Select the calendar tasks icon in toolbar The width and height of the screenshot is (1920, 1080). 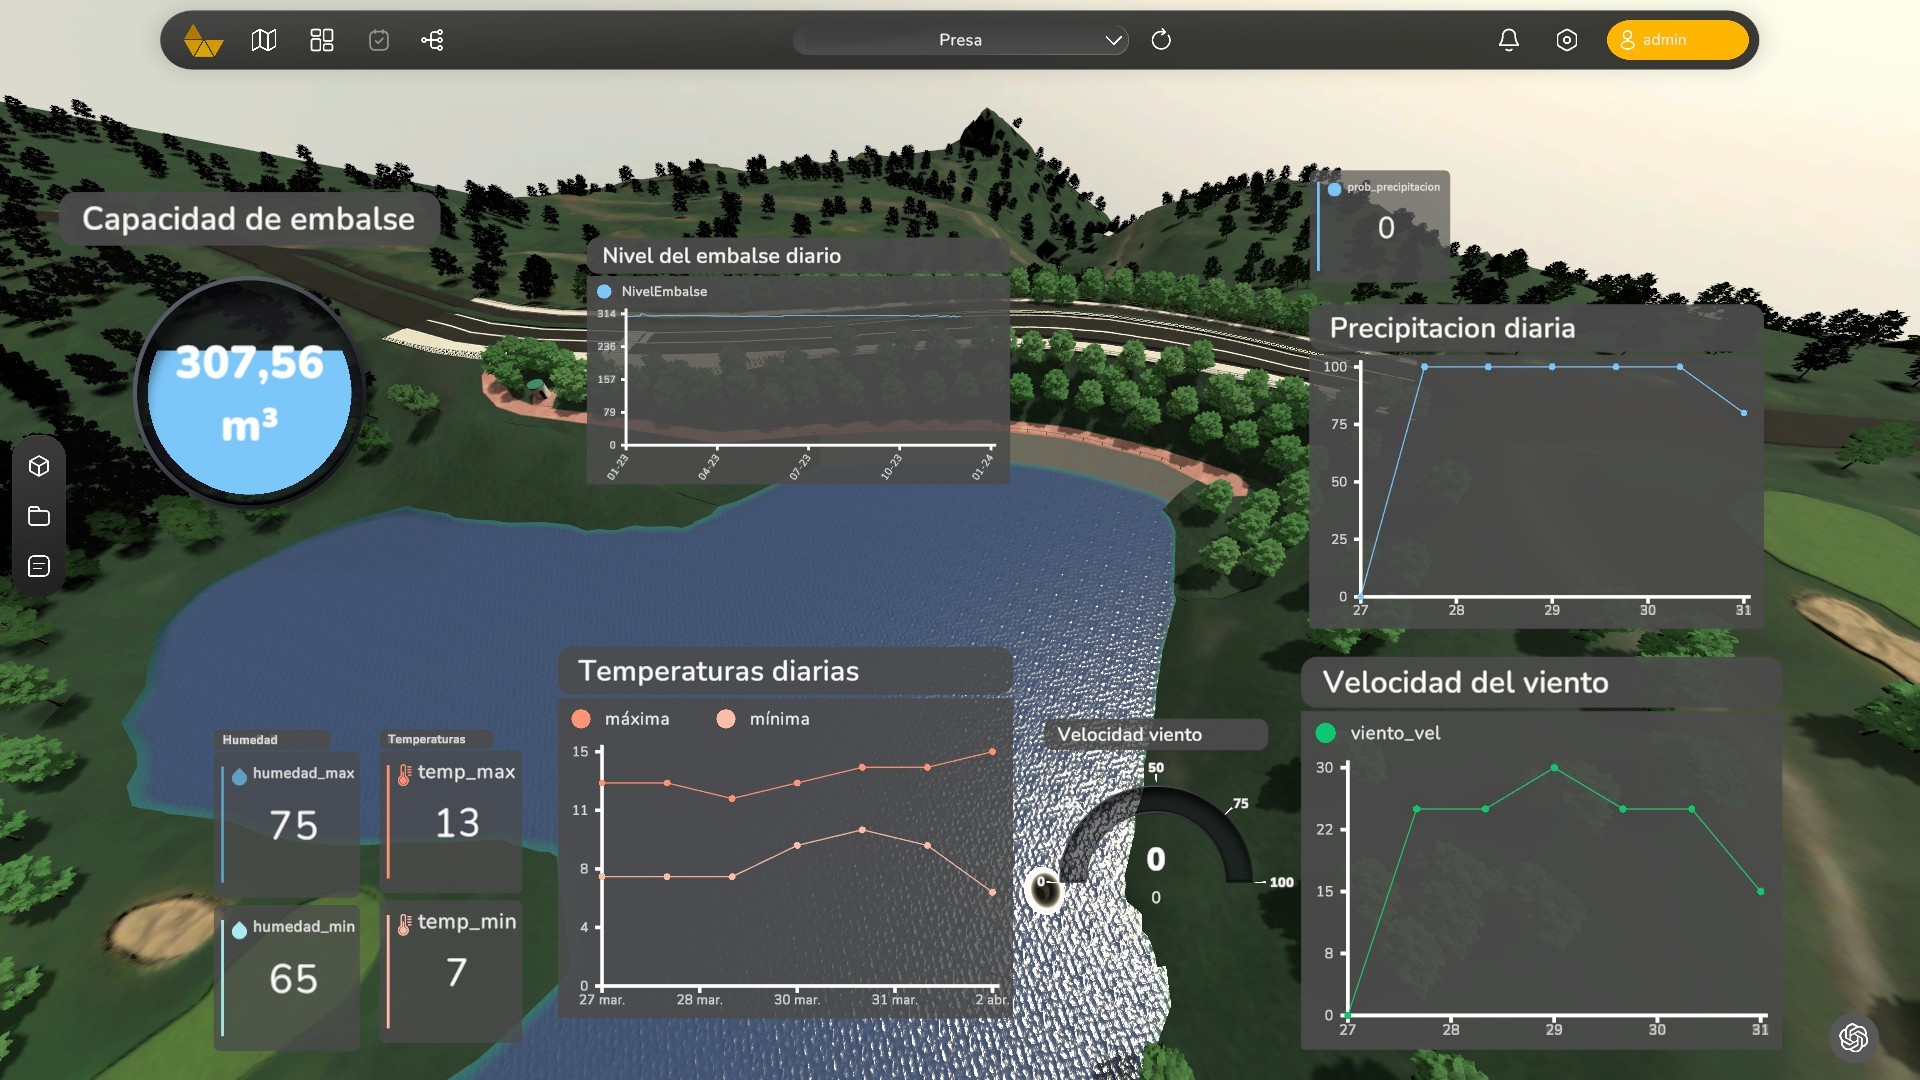pos(378,40)
